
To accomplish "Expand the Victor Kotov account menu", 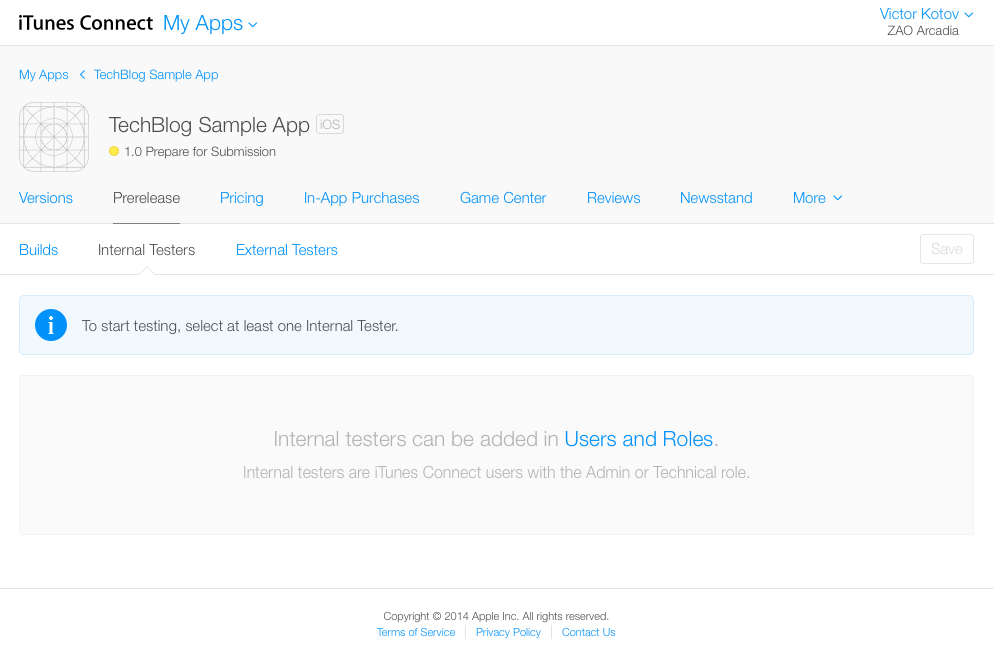I will [925, 14].
